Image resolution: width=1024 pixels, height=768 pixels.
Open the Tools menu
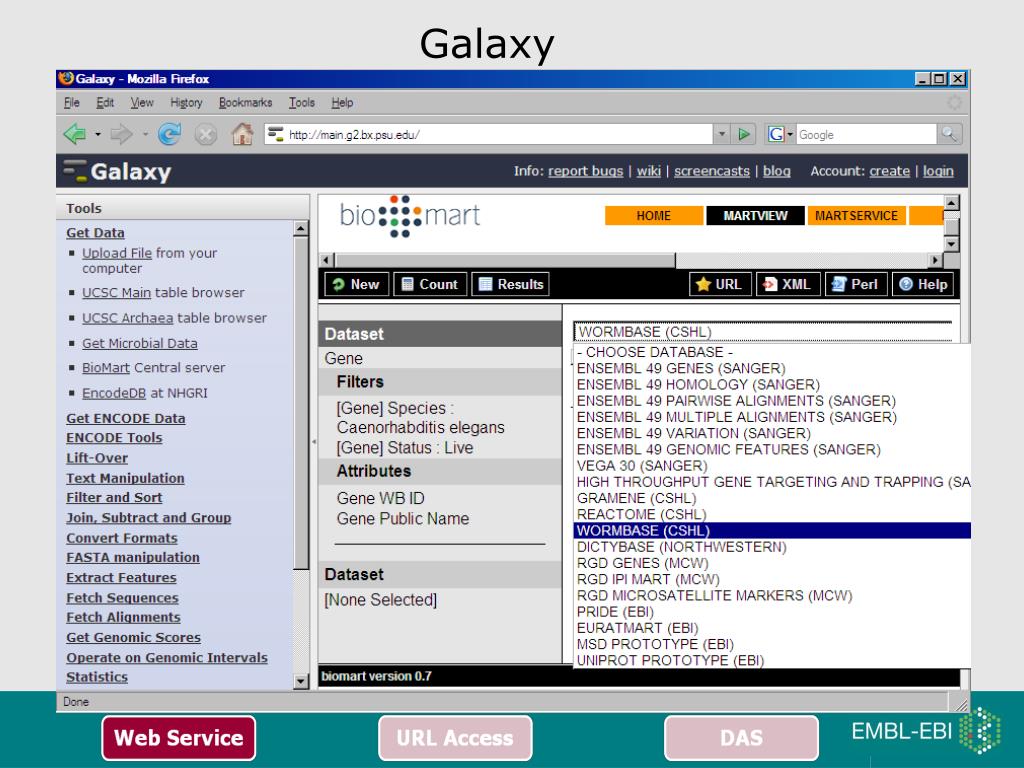click(302, 103)
